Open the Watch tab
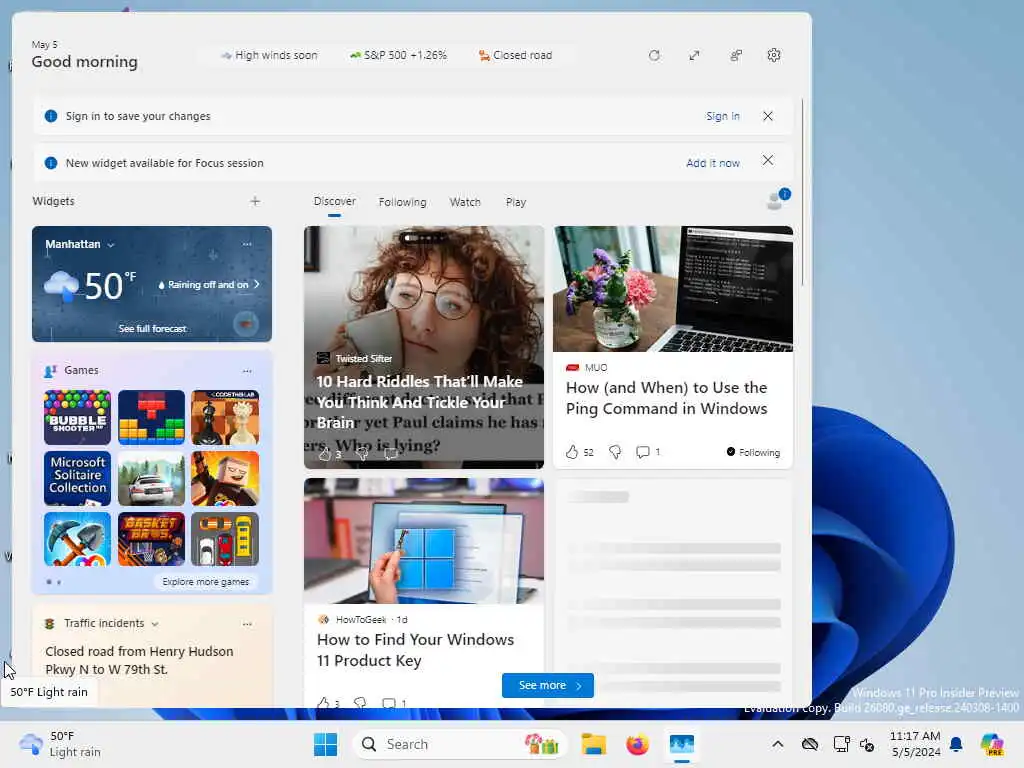Viewport: 1024px width, 768px height. coord(465,202)
